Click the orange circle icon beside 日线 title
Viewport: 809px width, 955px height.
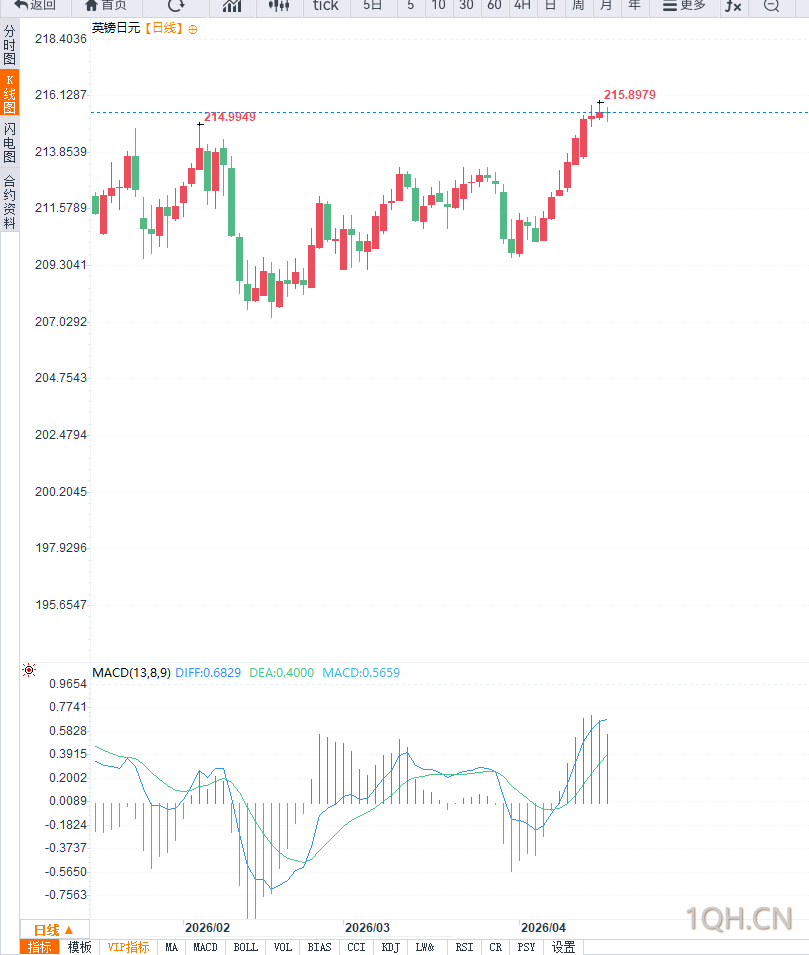click(x=193, y=29)
